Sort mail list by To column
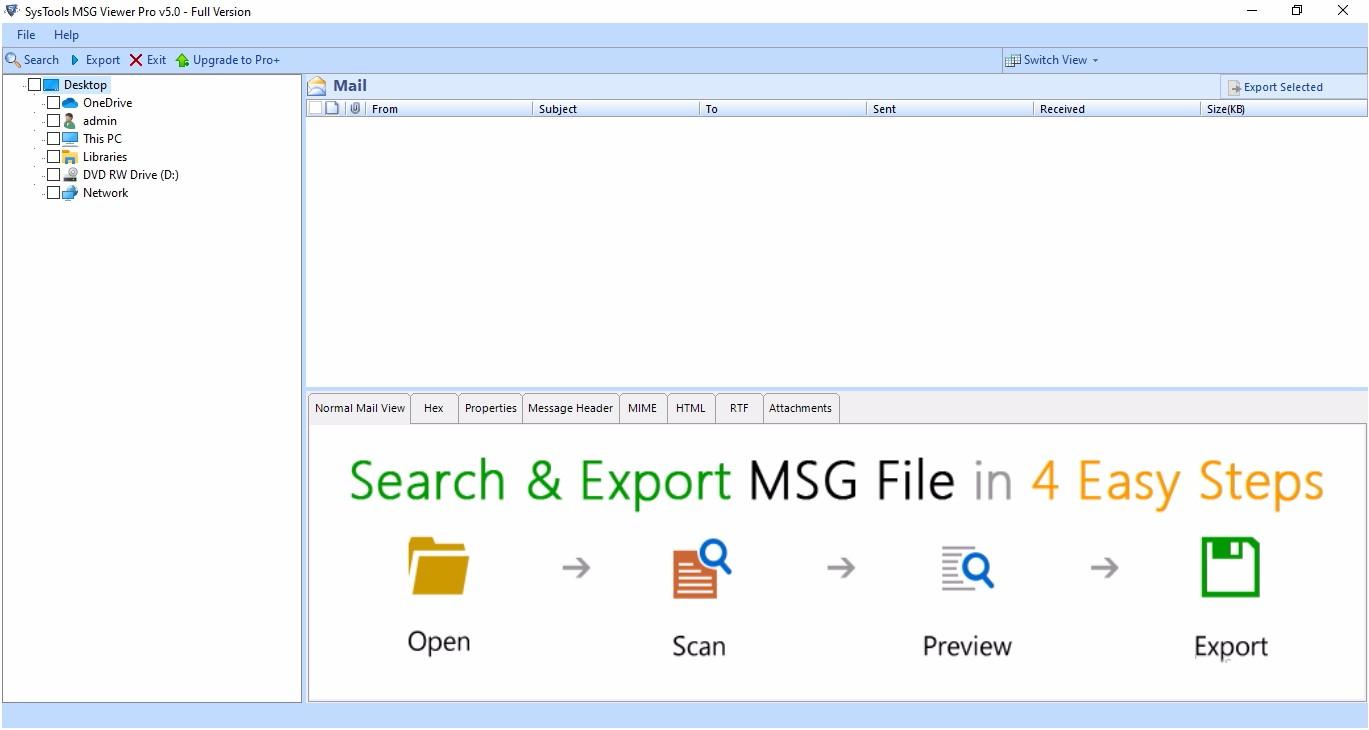The height and width of the screenshot is (730, 1369). click(x=783, y=109)
